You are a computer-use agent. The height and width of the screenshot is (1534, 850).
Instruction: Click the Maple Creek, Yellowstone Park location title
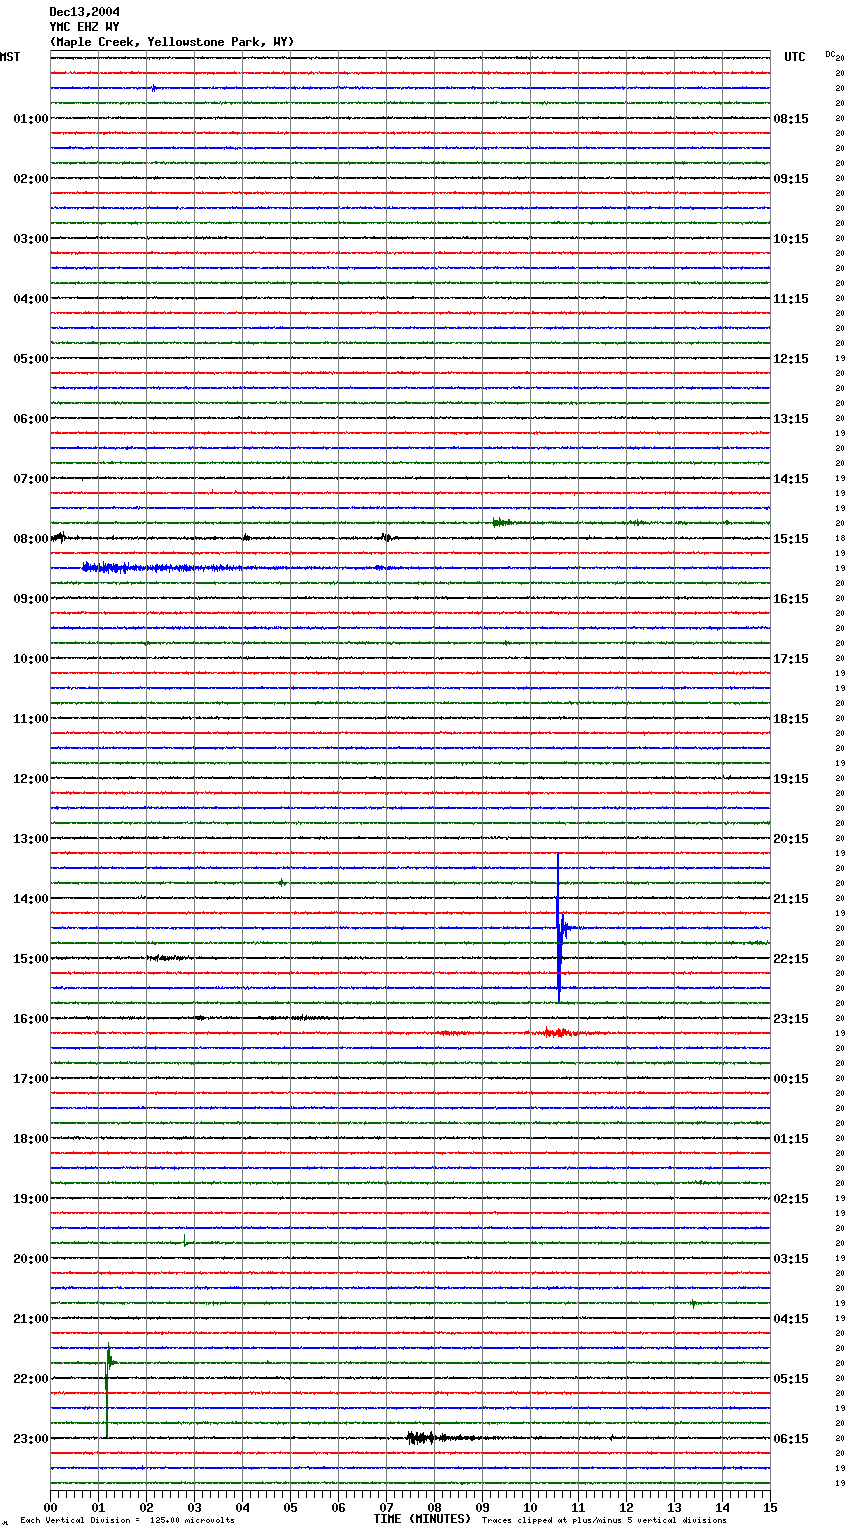pos(172,42)
